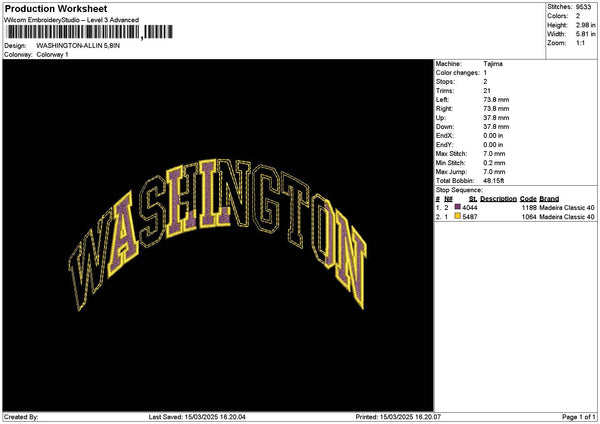Click the Width value 5.81 in
The image size is (600, 424).
click(585, 34)
